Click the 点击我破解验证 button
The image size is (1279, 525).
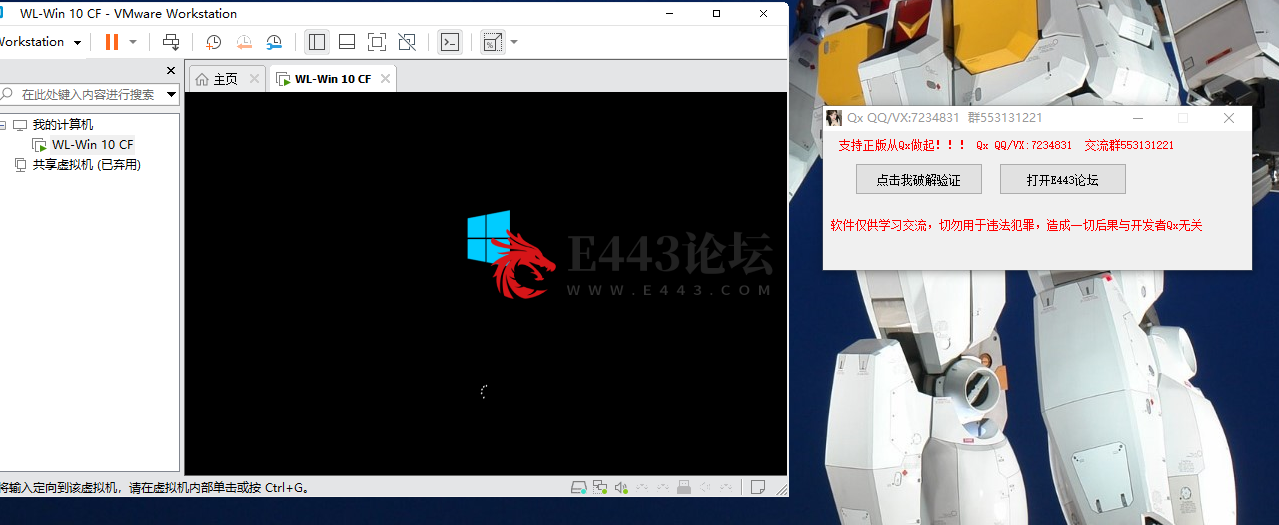(918, 180)
